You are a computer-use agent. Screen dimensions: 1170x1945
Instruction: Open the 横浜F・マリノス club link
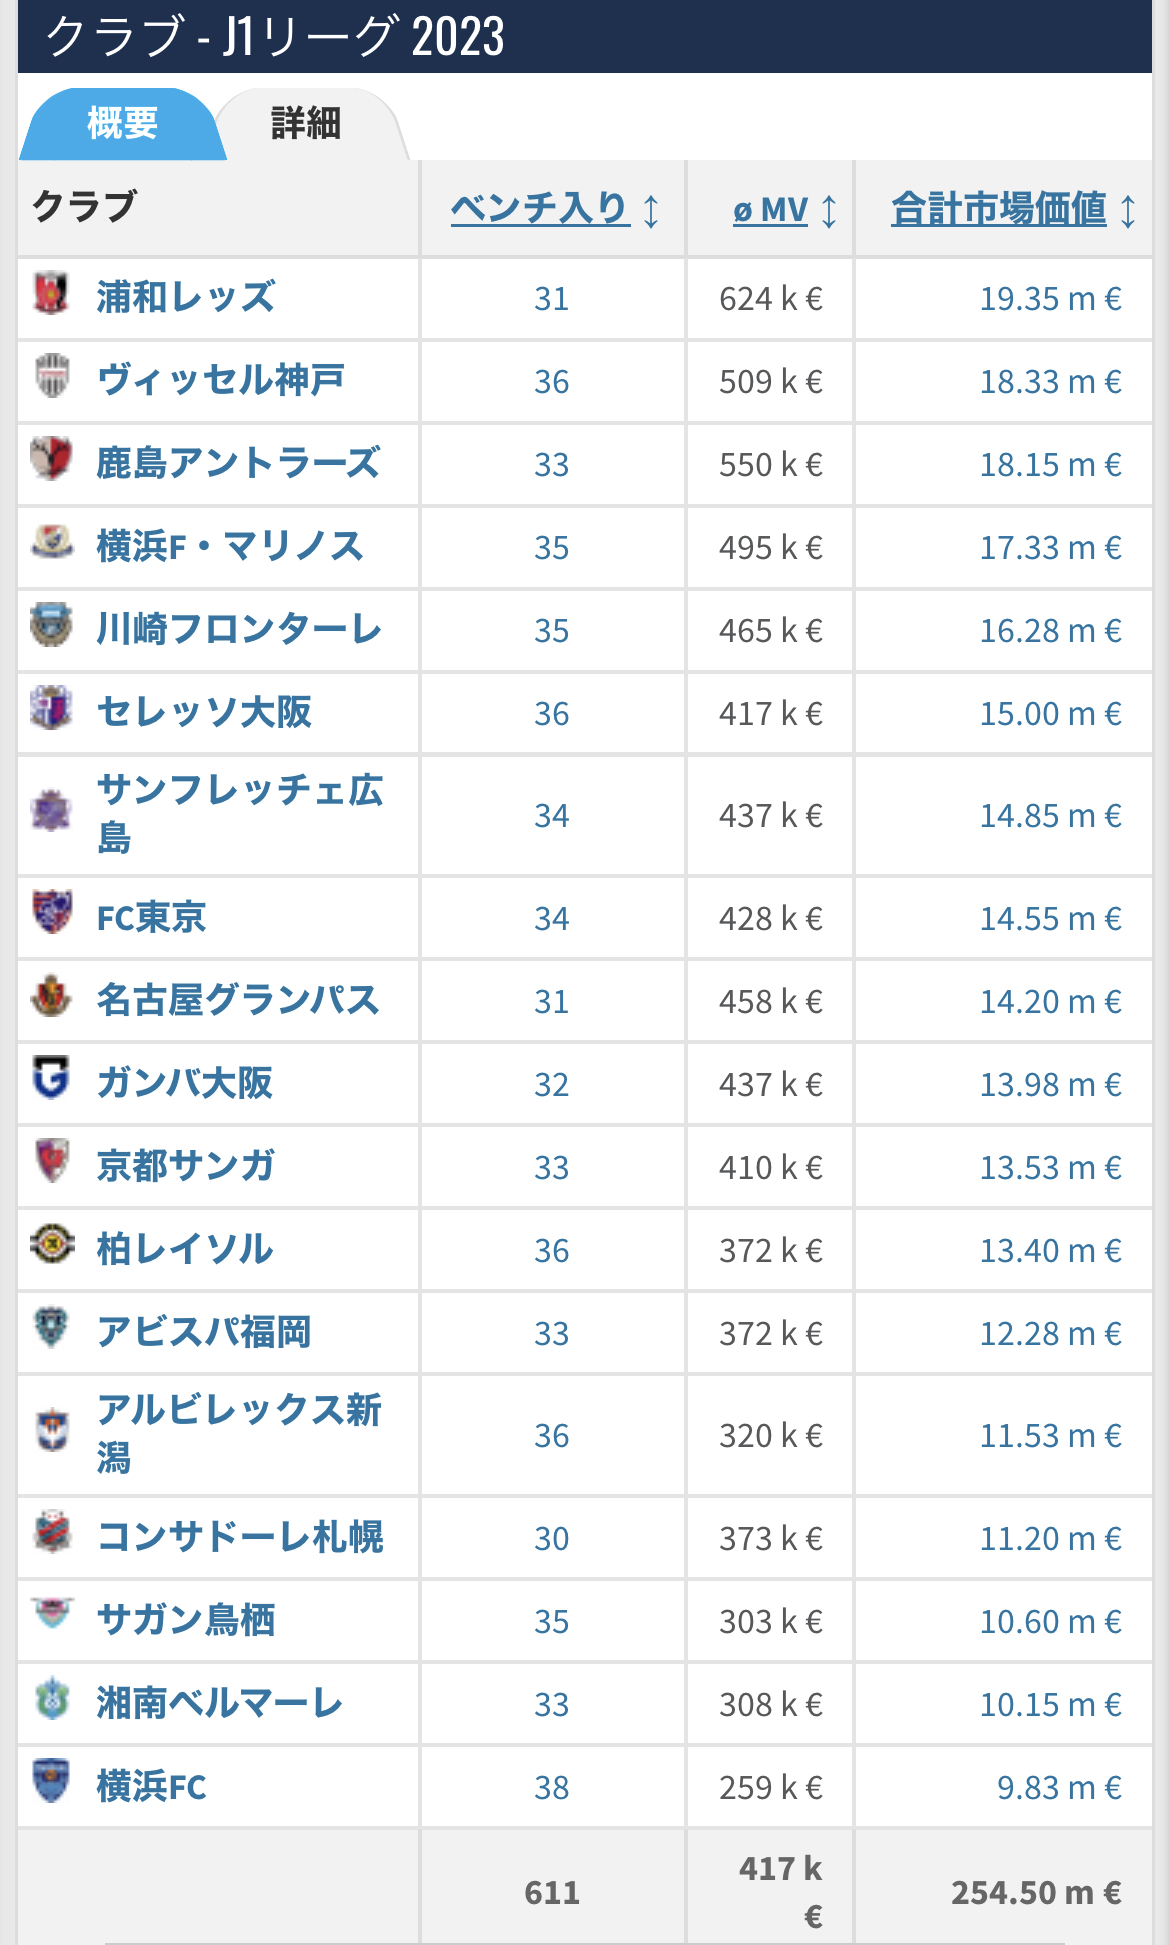tap(230, 546)
